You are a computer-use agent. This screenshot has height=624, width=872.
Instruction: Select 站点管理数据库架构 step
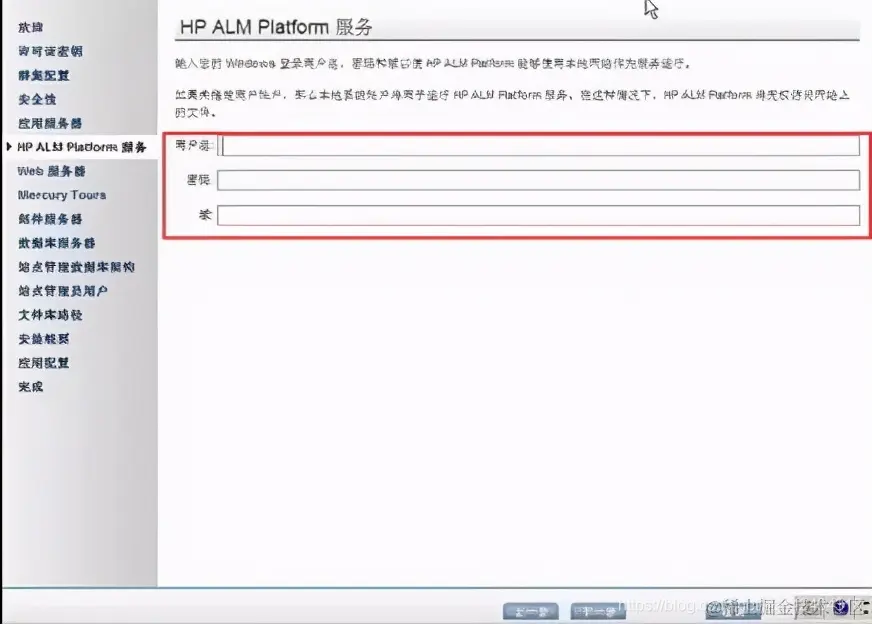click(x=76, y=266)
